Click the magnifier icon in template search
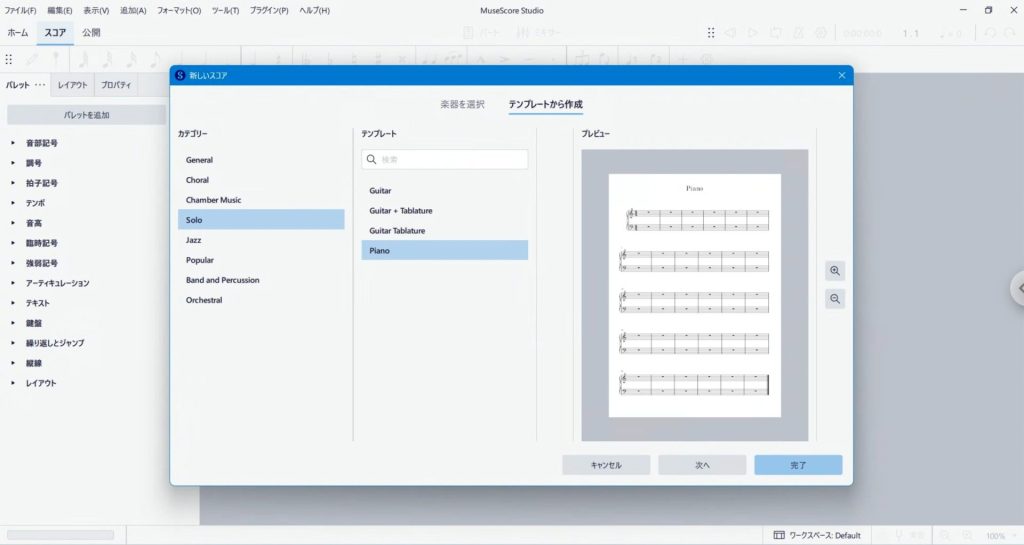Image resolution: width=1024 pixels, height=545 pixels. pyautogui.click(x=372, y=160)
